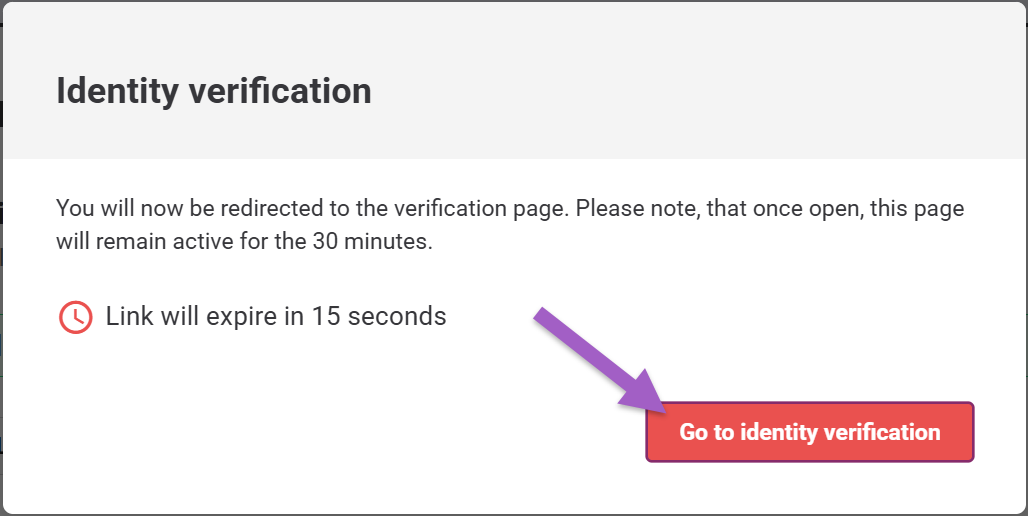The image size is (1028, 516).
Task: Click the clock hands inside the red circle
Action: 78,319
